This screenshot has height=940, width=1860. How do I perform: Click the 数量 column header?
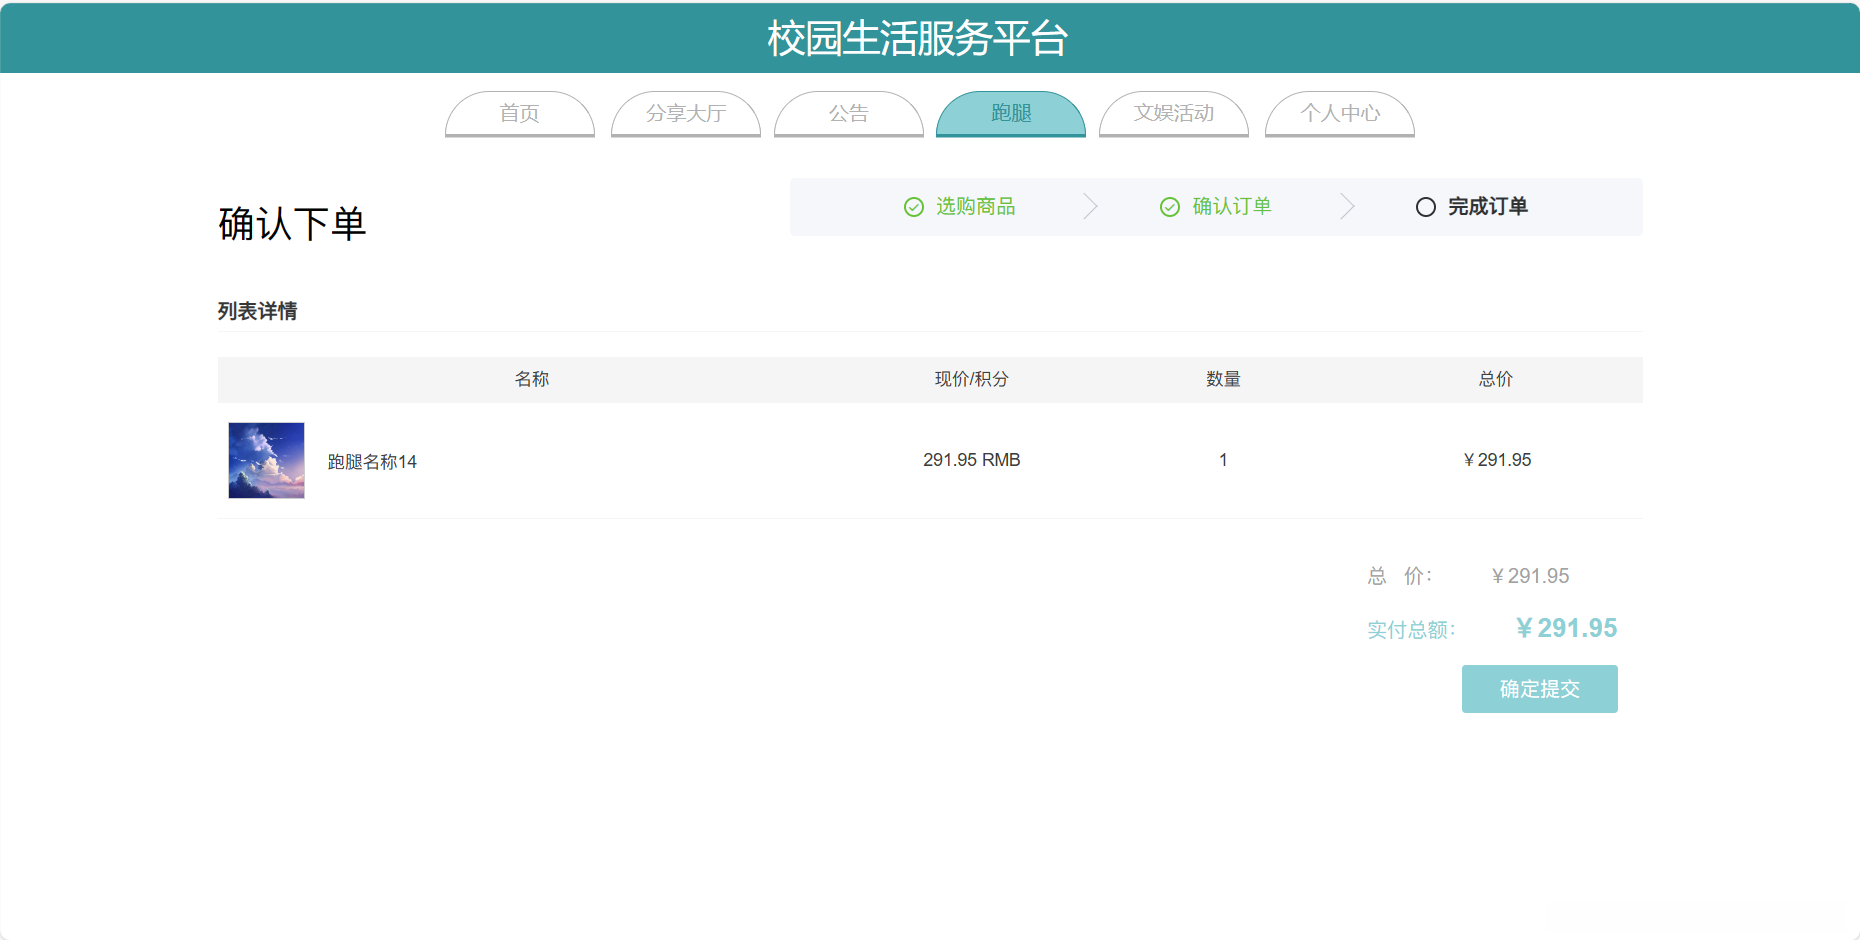tap(1223, 379)
